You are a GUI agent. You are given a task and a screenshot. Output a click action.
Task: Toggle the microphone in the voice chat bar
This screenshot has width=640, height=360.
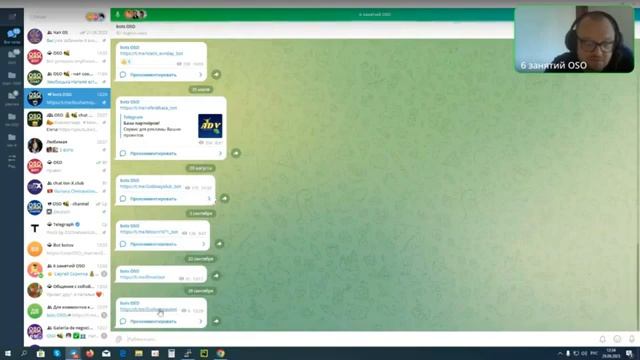coord(118,15)
